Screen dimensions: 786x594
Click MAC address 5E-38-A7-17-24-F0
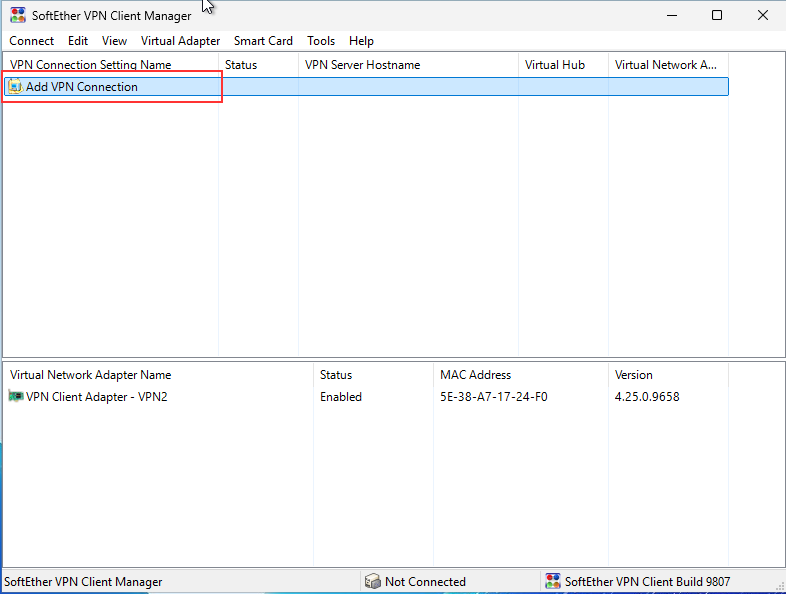494,397
